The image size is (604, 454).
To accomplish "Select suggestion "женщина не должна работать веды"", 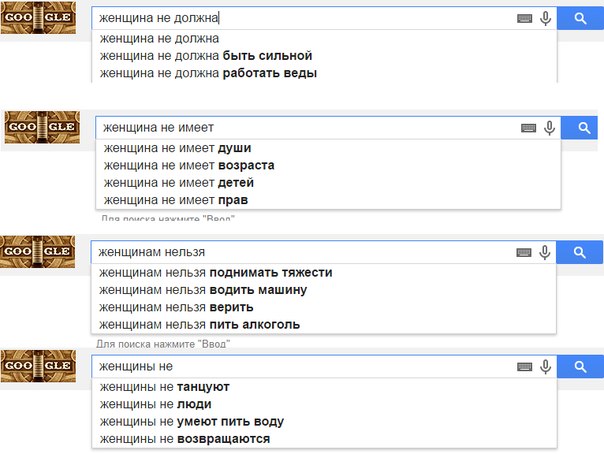I will click(x=324, y=73).
